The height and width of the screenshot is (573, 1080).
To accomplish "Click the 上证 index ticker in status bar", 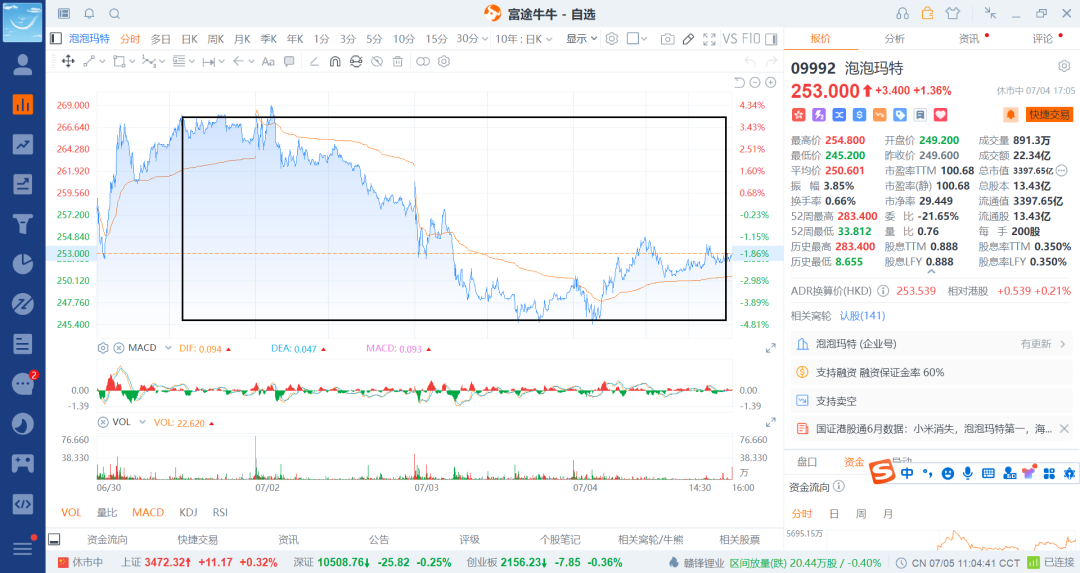I will coord(199,563).
